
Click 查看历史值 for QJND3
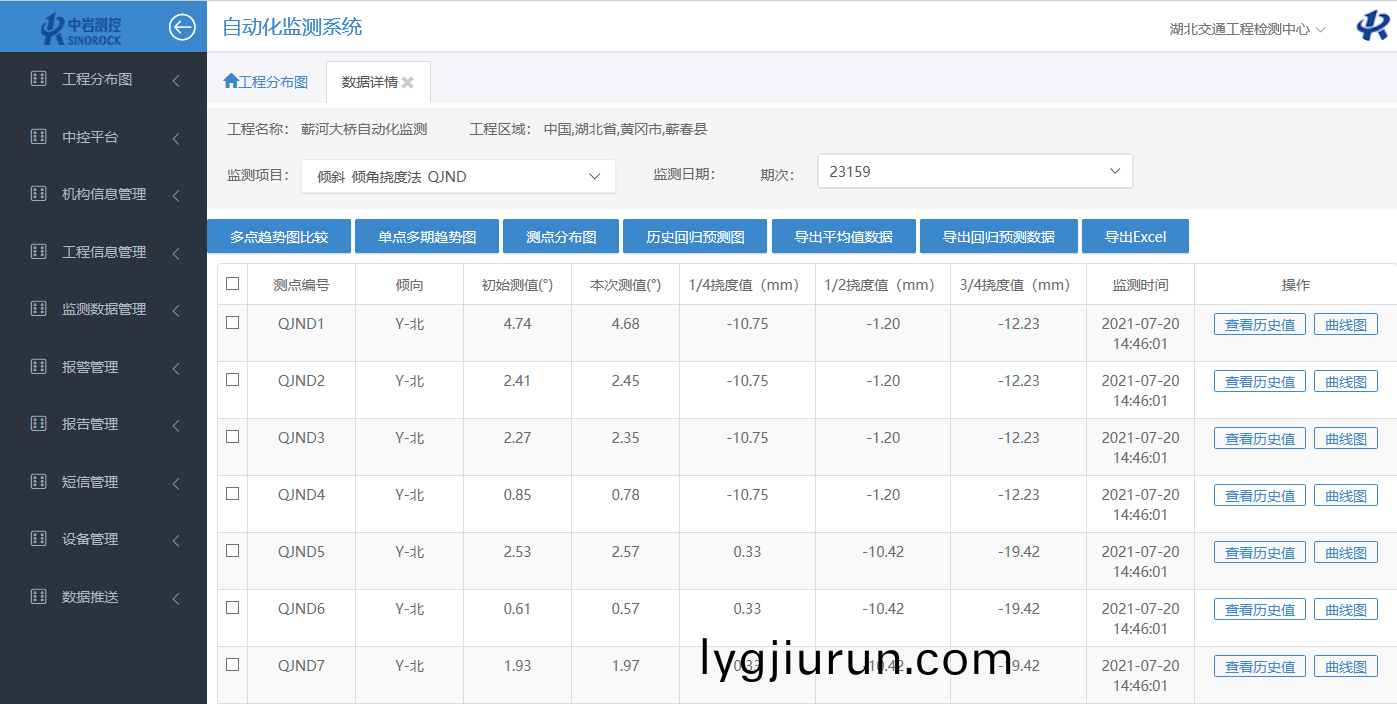tap(1259, 439)
